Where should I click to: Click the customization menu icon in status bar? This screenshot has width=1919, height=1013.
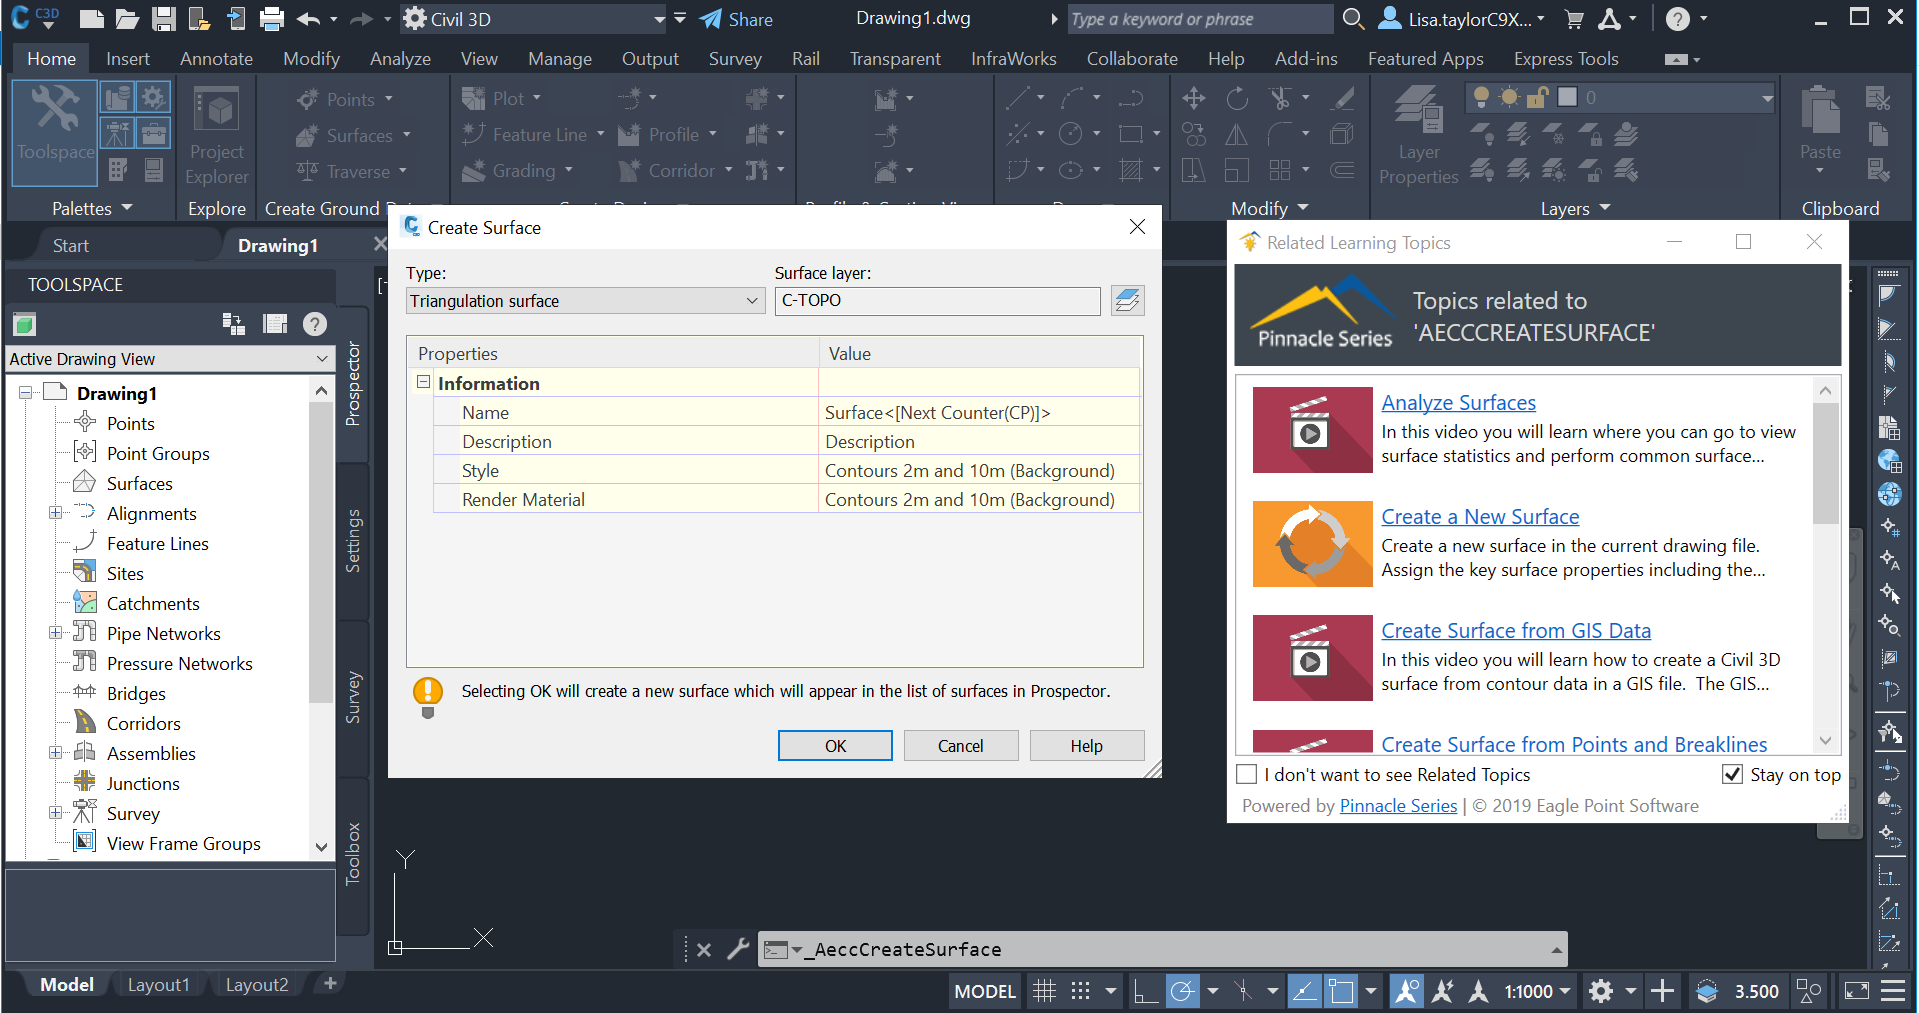pyautogui.click(x=1893, y=991)
